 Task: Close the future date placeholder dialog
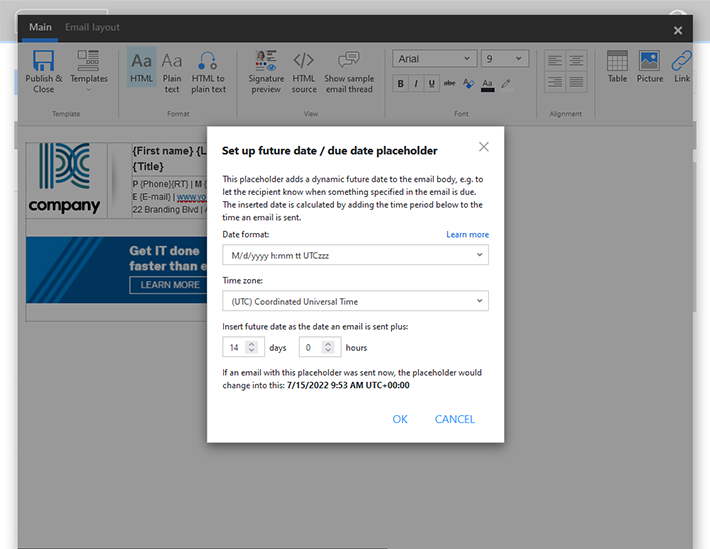pos(484,147)
